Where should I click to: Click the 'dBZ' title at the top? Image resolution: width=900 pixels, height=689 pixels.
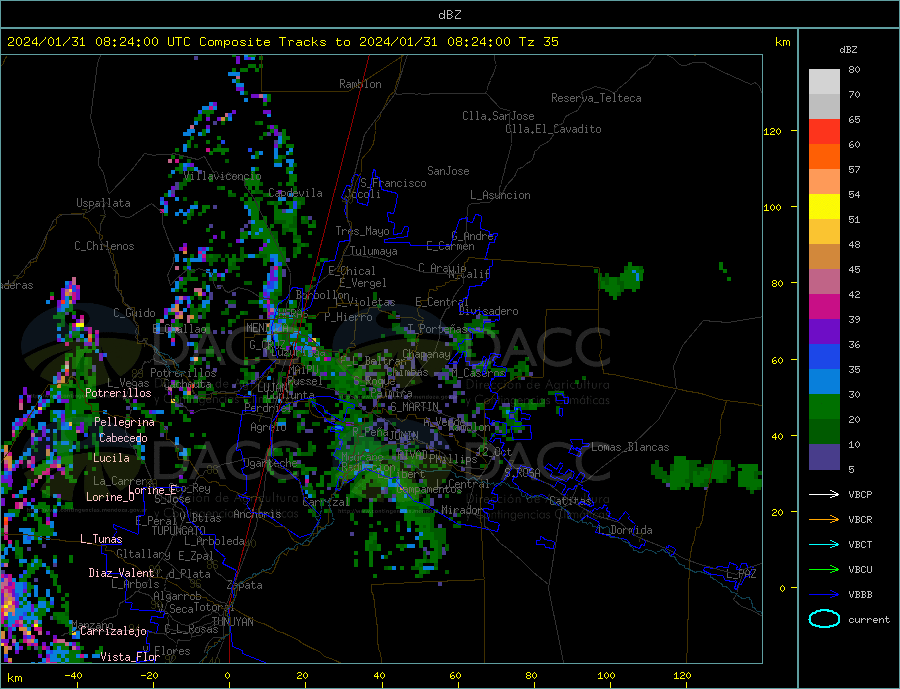tap(449, 15)
